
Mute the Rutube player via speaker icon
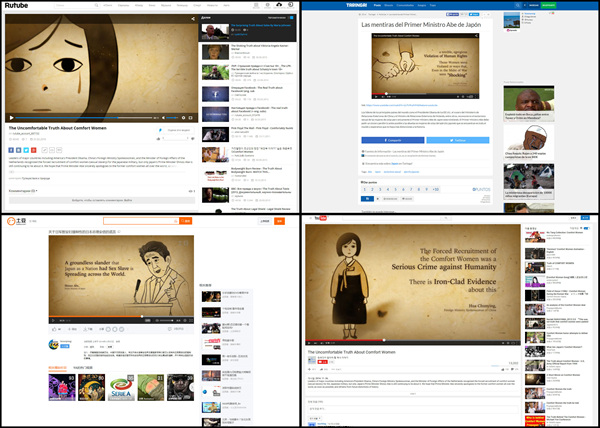click(x=163, y=118)
